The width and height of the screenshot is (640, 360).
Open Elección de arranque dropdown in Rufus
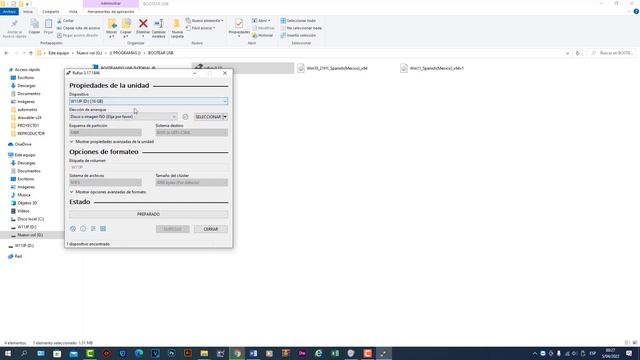[123, 117]
